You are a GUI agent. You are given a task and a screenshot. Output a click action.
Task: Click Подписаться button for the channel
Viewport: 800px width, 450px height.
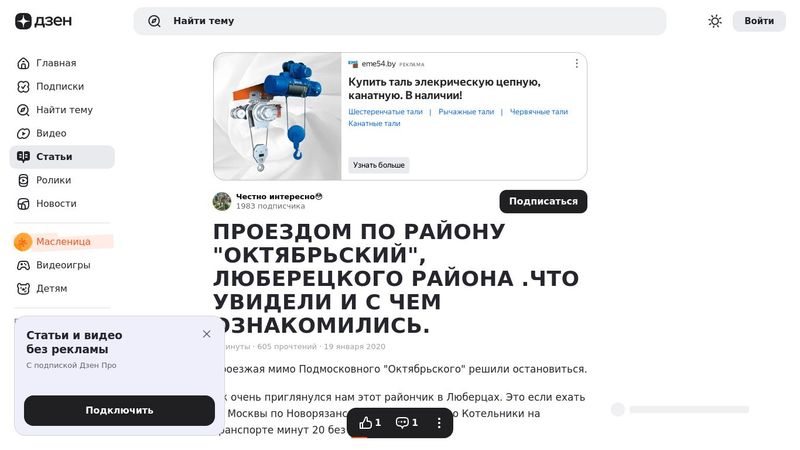543,202
